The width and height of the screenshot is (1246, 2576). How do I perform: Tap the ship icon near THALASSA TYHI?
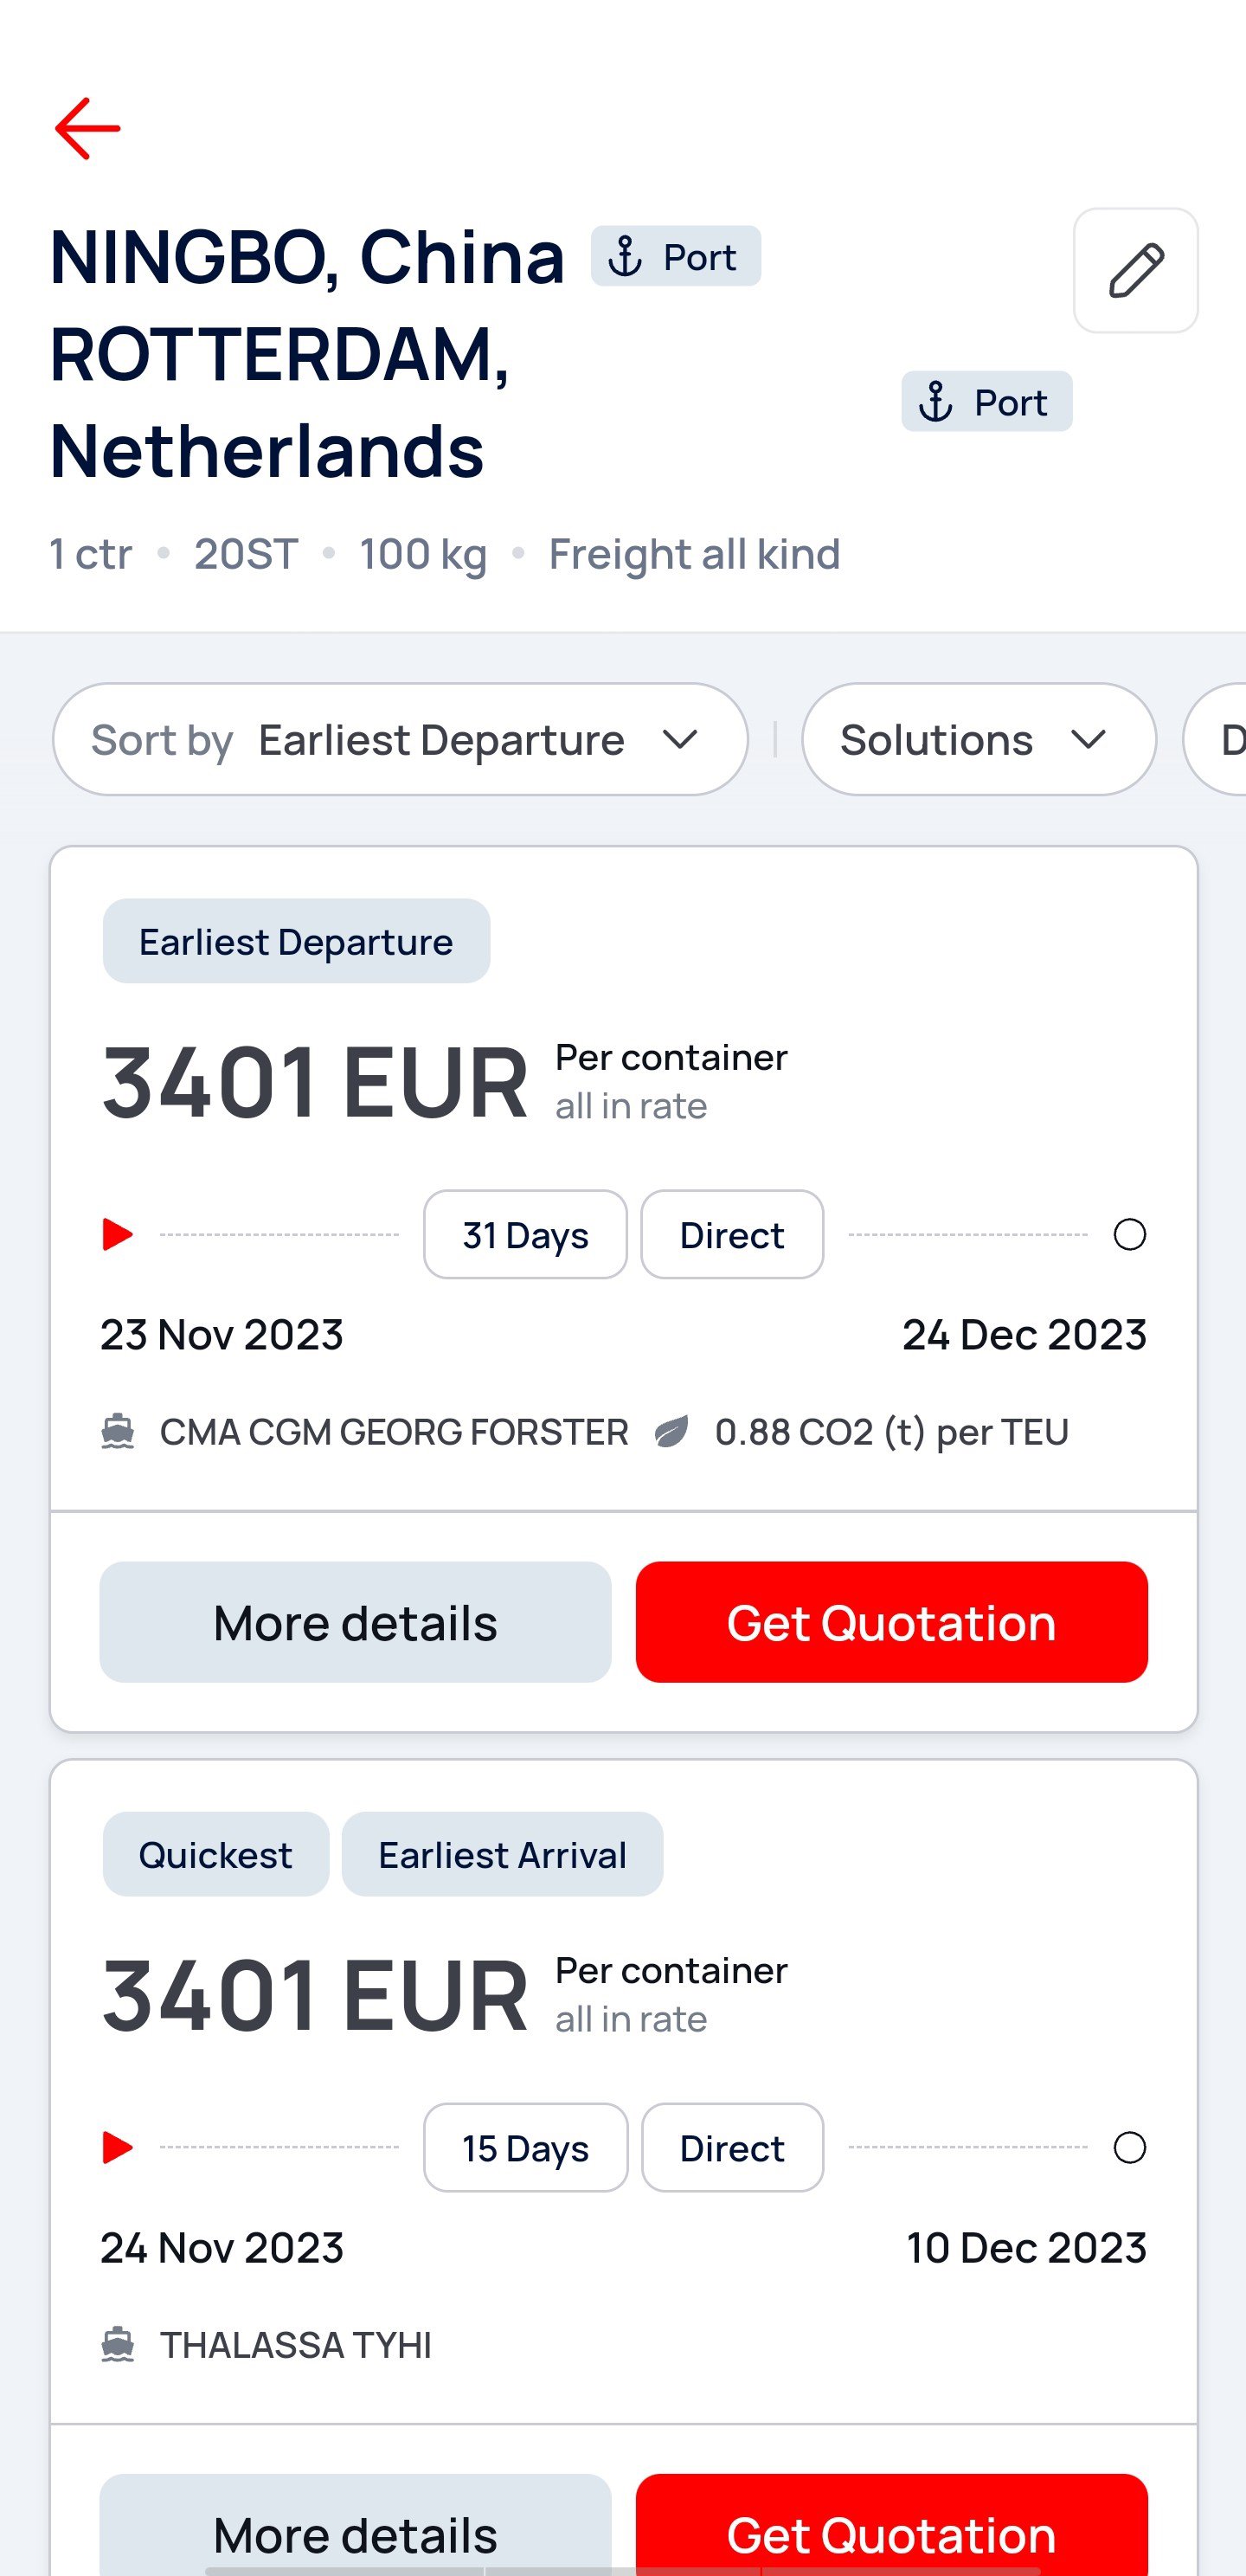click(x=118, y=2344)
